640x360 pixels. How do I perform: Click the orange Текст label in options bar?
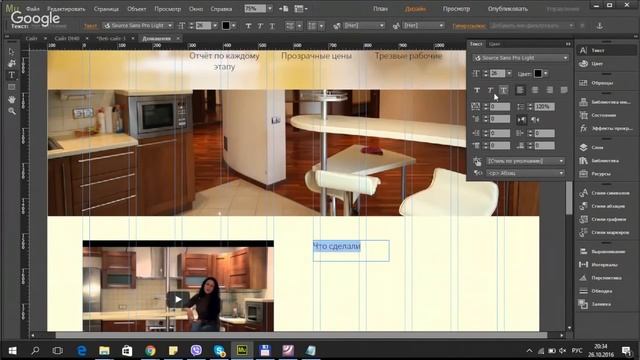[90, 26]
